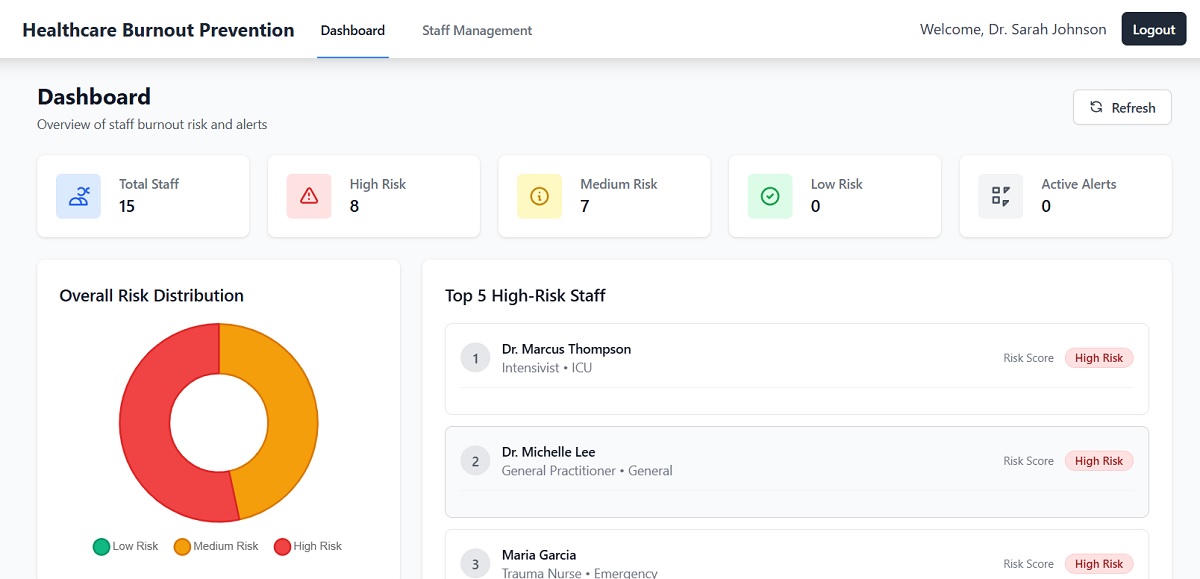This screenshot has height=579, width=1200.
Task: Click the Low Risk checkmark icon
Action: pyautogui.click(x=770, y=196)
